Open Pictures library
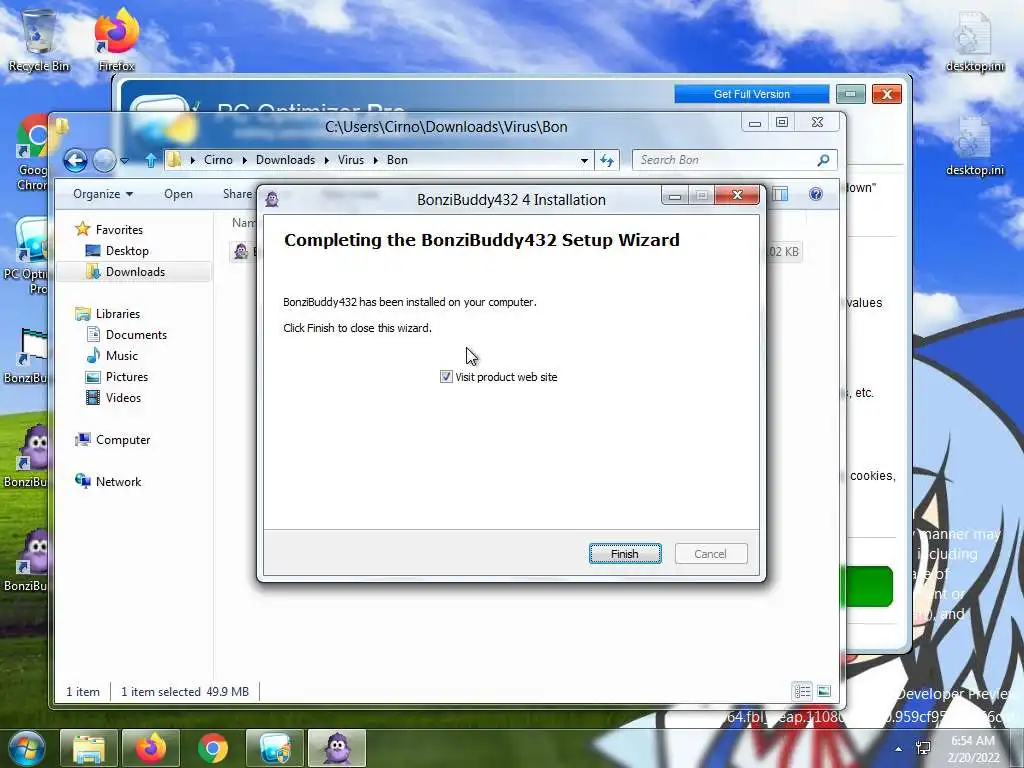1024x768 pixels. click(x=127, y=377)
